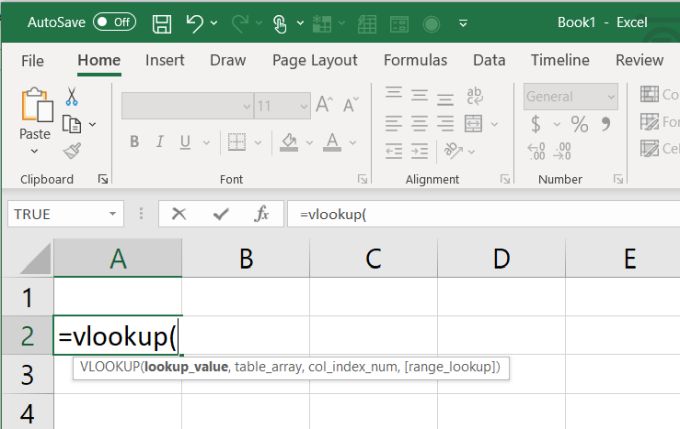
Task: Toggle Bold formatting
Action: pos(134,142)
